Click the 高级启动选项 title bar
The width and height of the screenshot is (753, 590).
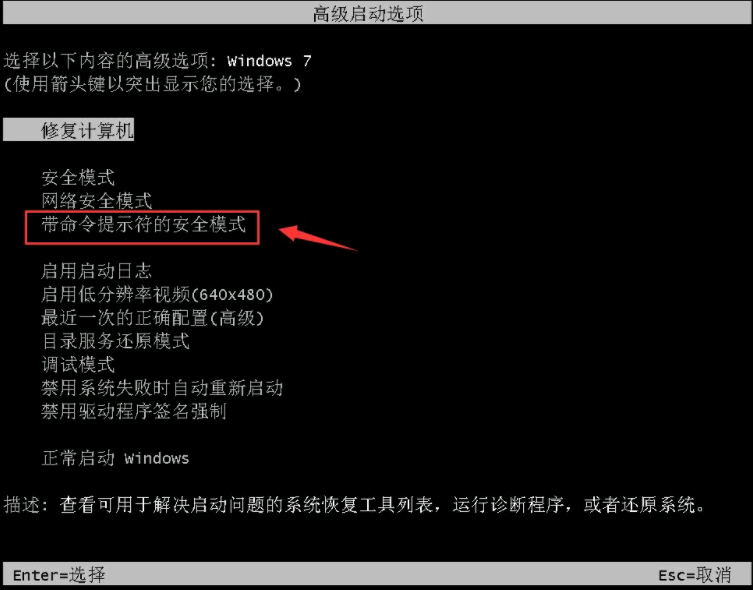click(376, 13)
